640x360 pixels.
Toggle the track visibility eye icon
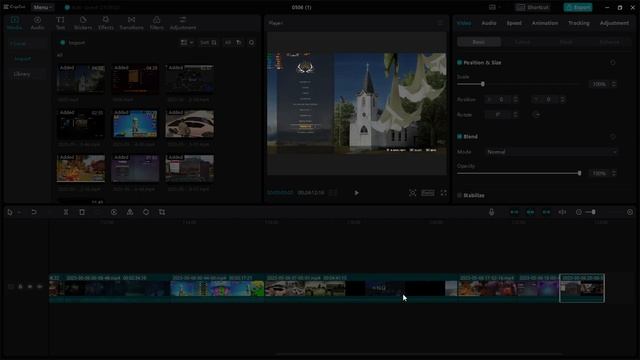click(30, 287)
